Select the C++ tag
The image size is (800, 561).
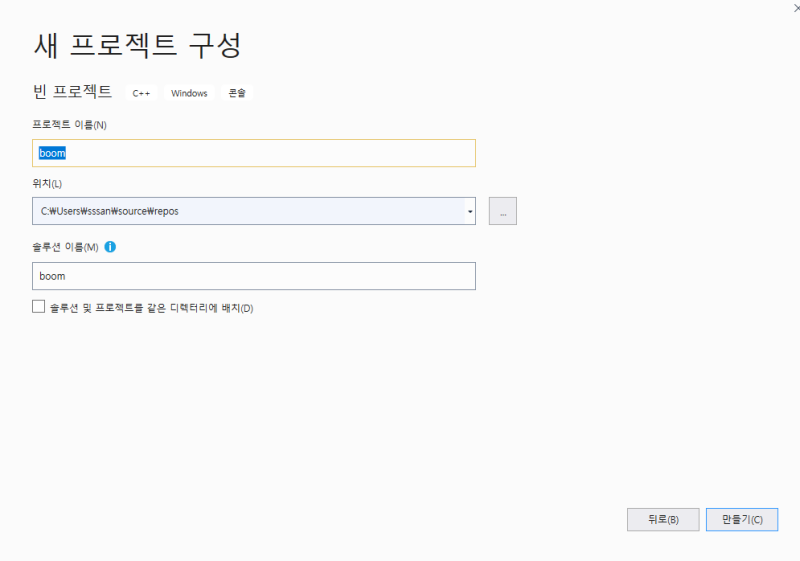[x=142, y=93]
